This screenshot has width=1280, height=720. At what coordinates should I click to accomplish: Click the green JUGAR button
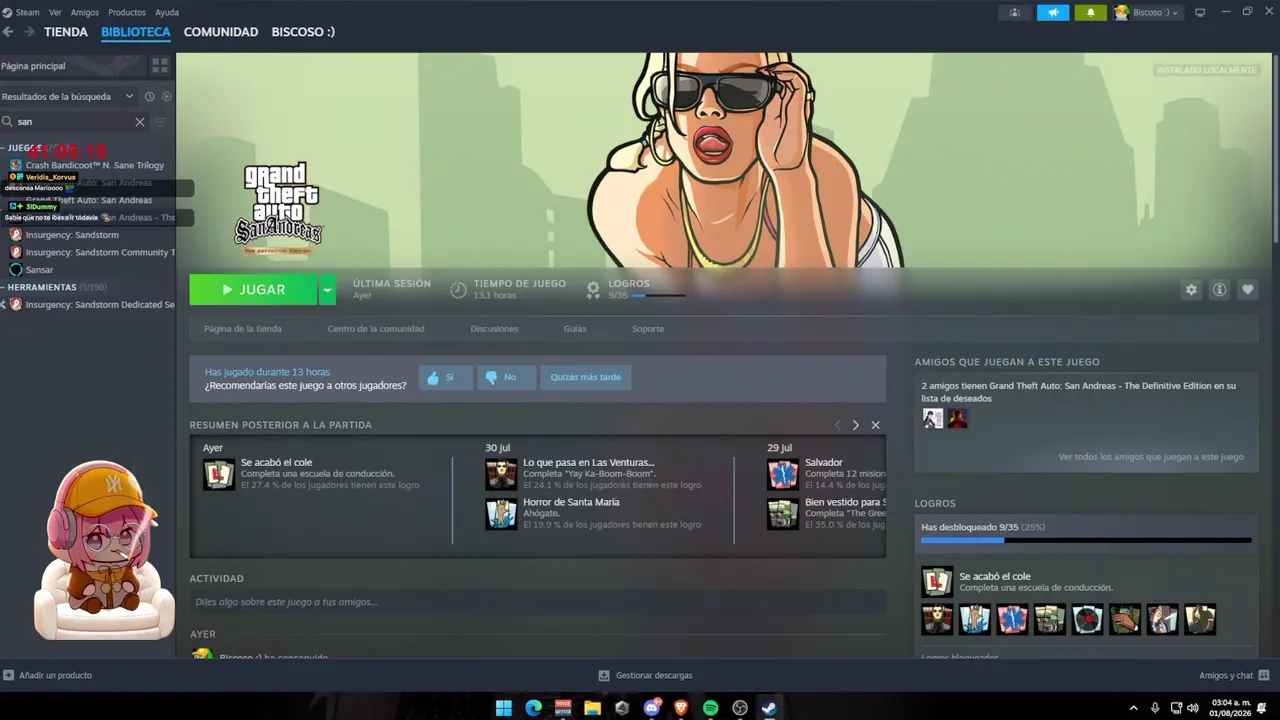point(254,290)
